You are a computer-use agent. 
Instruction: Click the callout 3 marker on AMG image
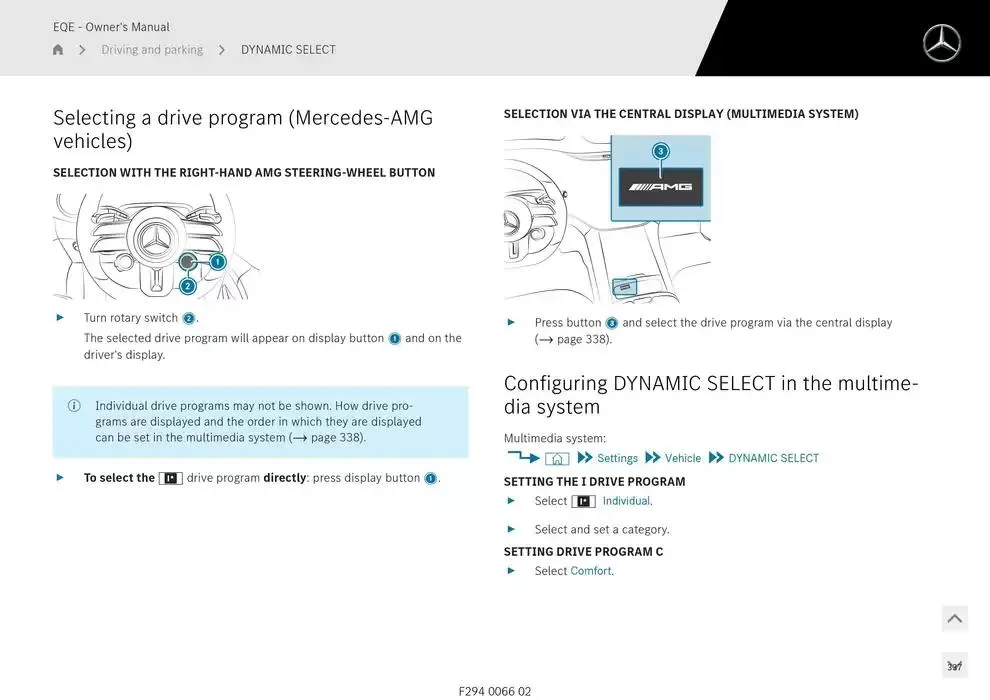coord(660,152)
